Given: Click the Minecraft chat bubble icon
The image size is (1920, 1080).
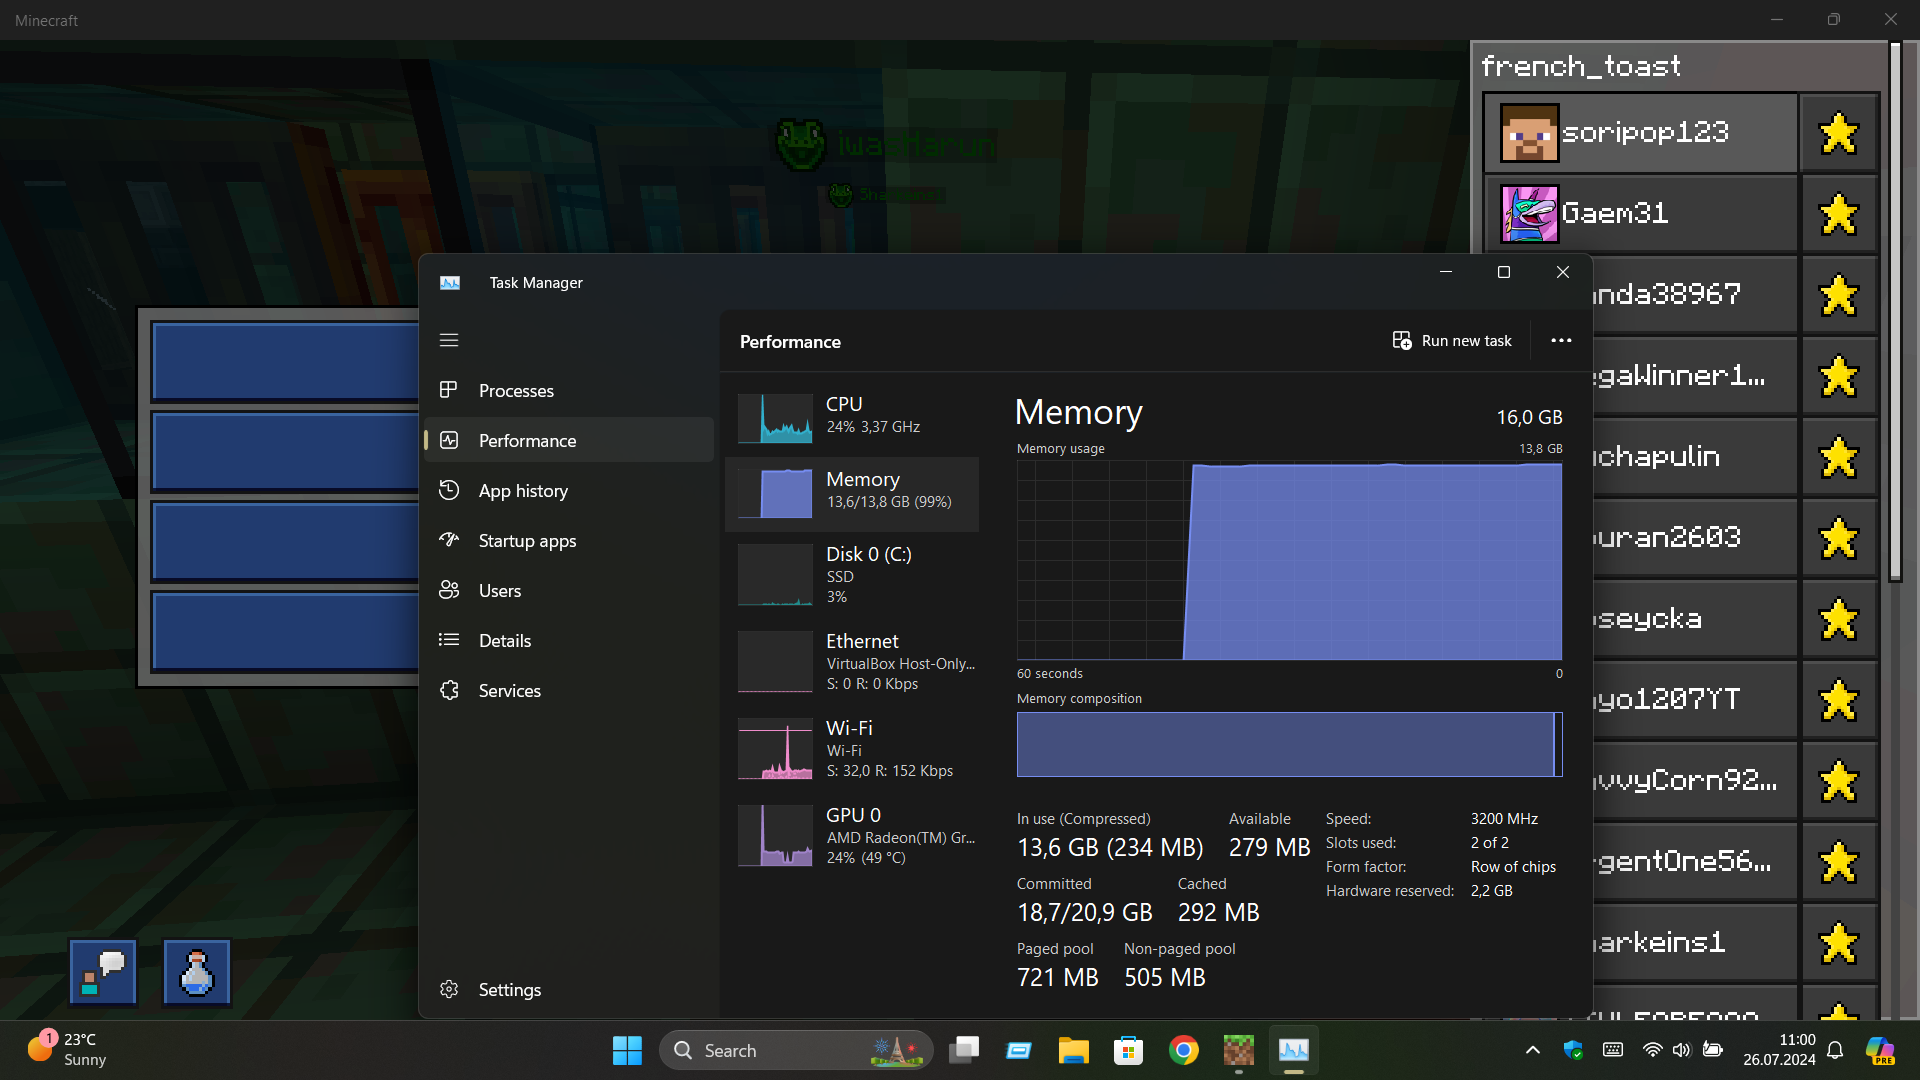Looking at the screenshot, I should (x=103, y=971).
